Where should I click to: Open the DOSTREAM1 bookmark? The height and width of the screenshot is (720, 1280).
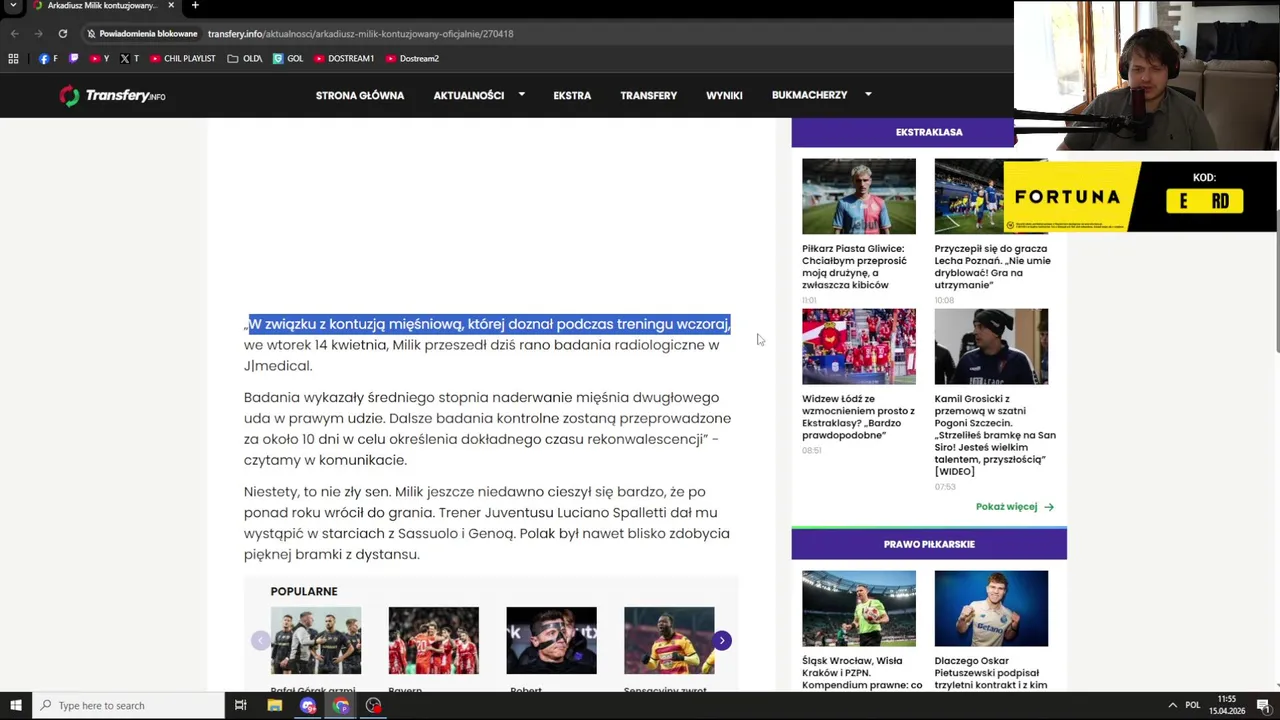pos(344,59)
